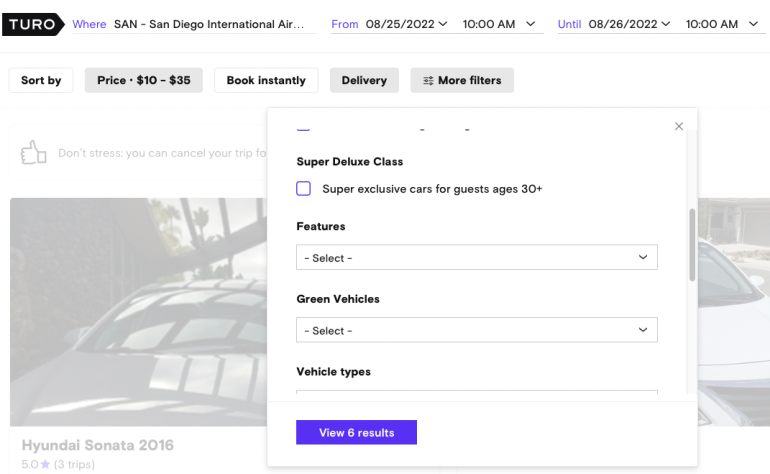The height and width of the screenshot is (474, 770).
Task: Click the filter panel scrollbar
Action: [691, 244]
